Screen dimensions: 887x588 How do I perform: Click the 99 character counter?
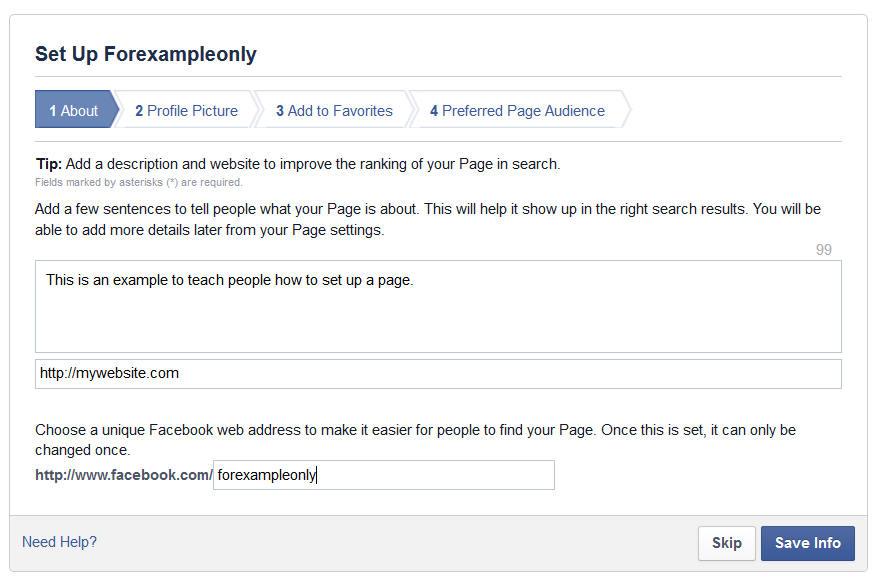pos(823,250)
